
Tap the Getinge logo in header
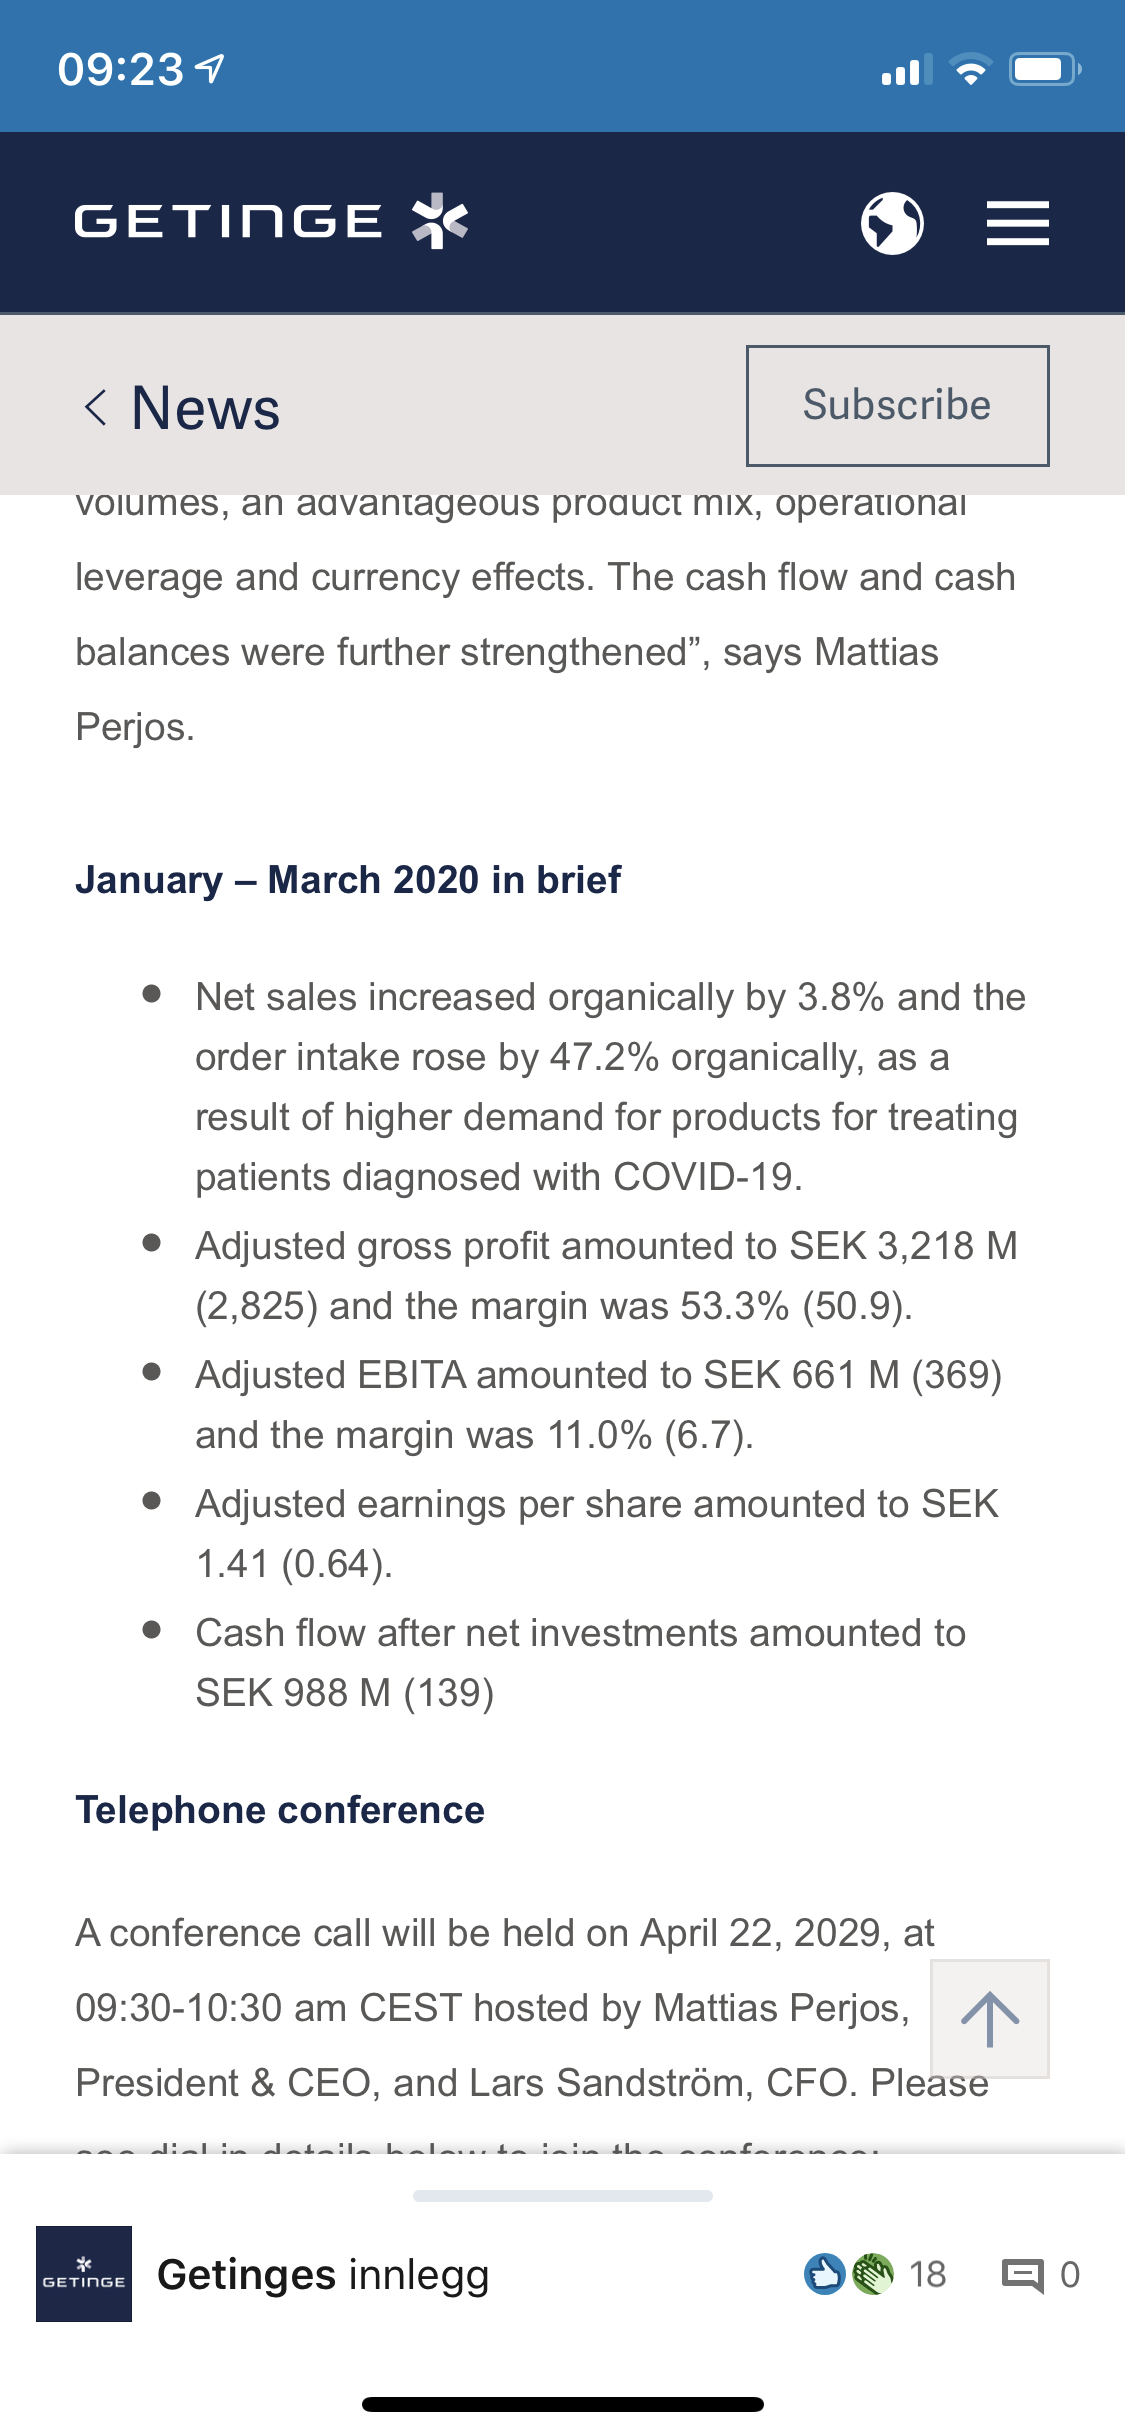[272, 221]
